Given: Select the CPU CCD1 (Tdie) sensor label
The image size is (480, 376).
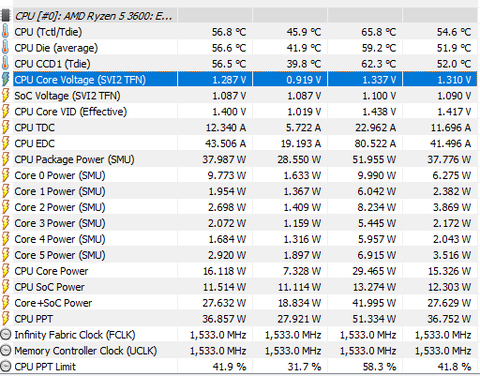Looking at the screenshot, I should pyautogui.click(x=52, y=64).
